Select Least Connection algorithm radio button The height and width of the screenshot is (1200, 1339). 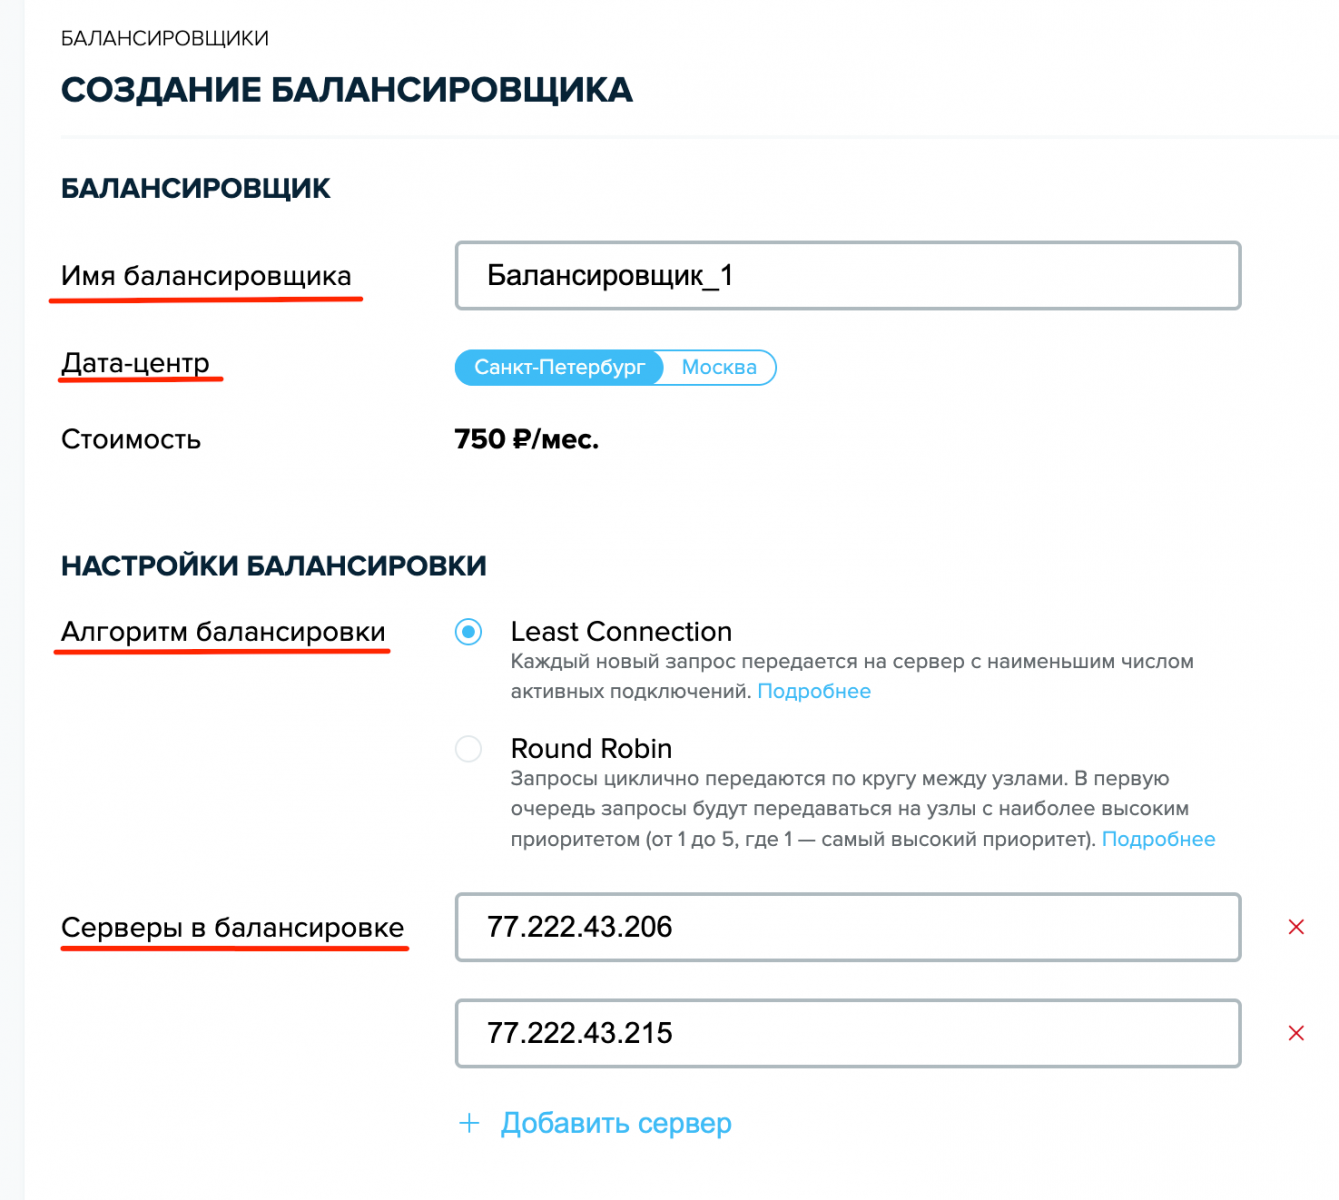(x=468, y=632)
